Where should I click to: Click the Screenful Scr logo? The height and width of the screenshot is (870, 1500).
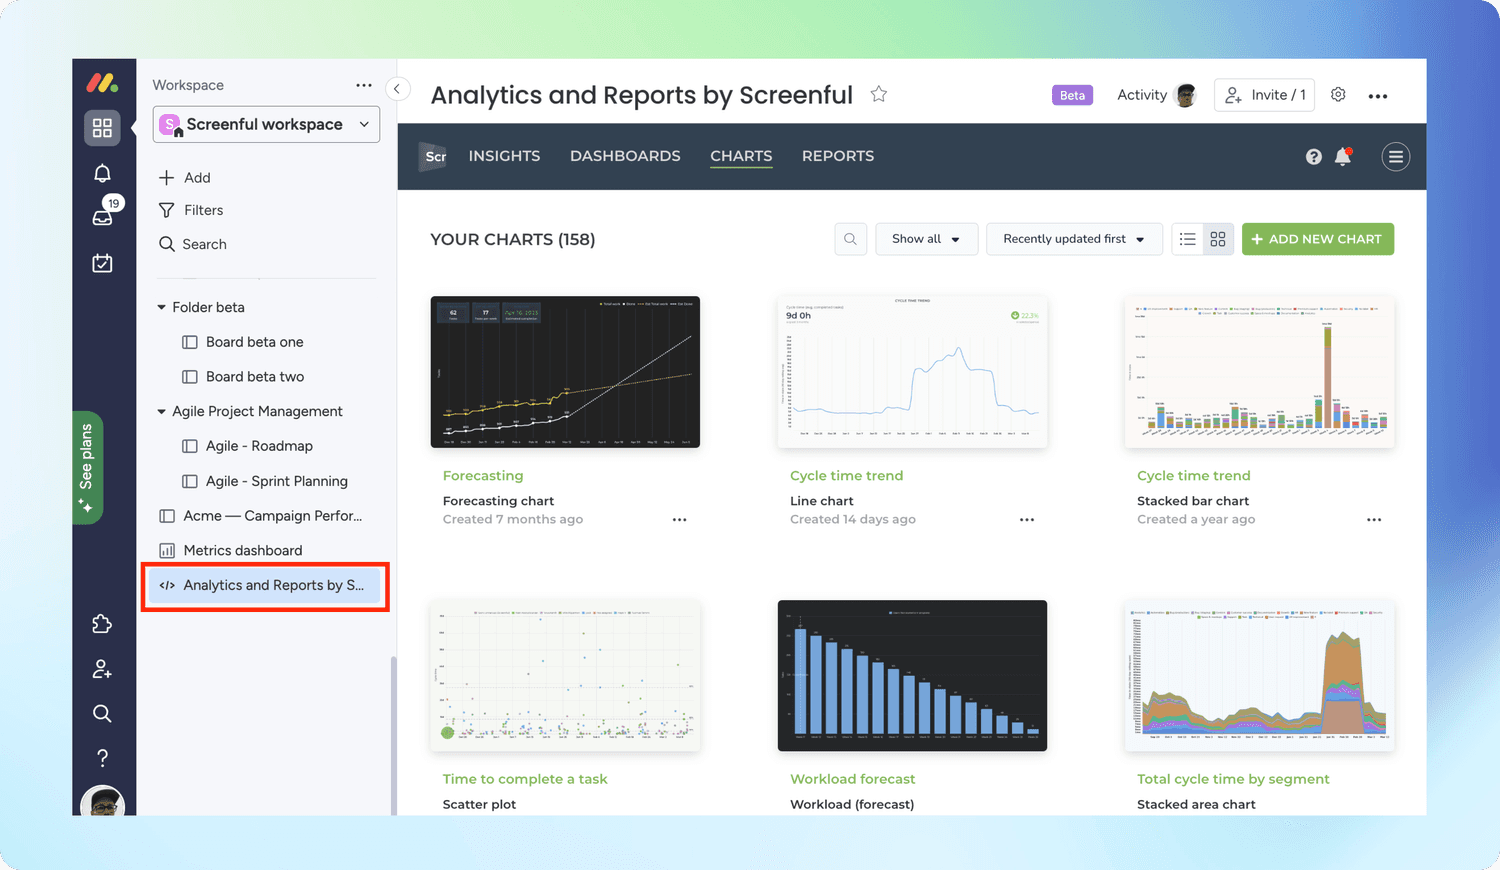pos(433,156)
